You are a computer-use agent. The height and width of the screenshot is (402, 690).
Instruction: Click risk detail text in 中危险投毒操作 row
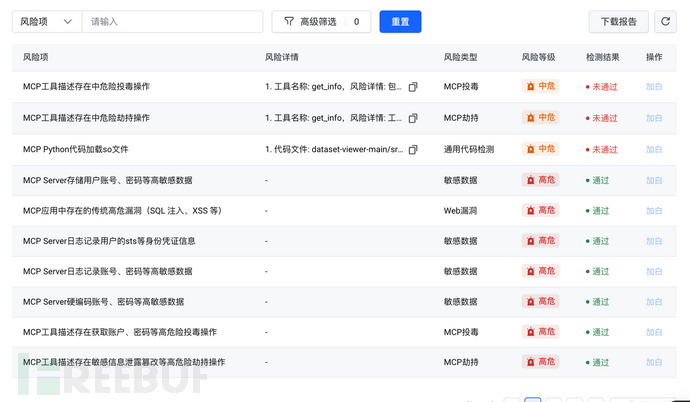(334, 87)
